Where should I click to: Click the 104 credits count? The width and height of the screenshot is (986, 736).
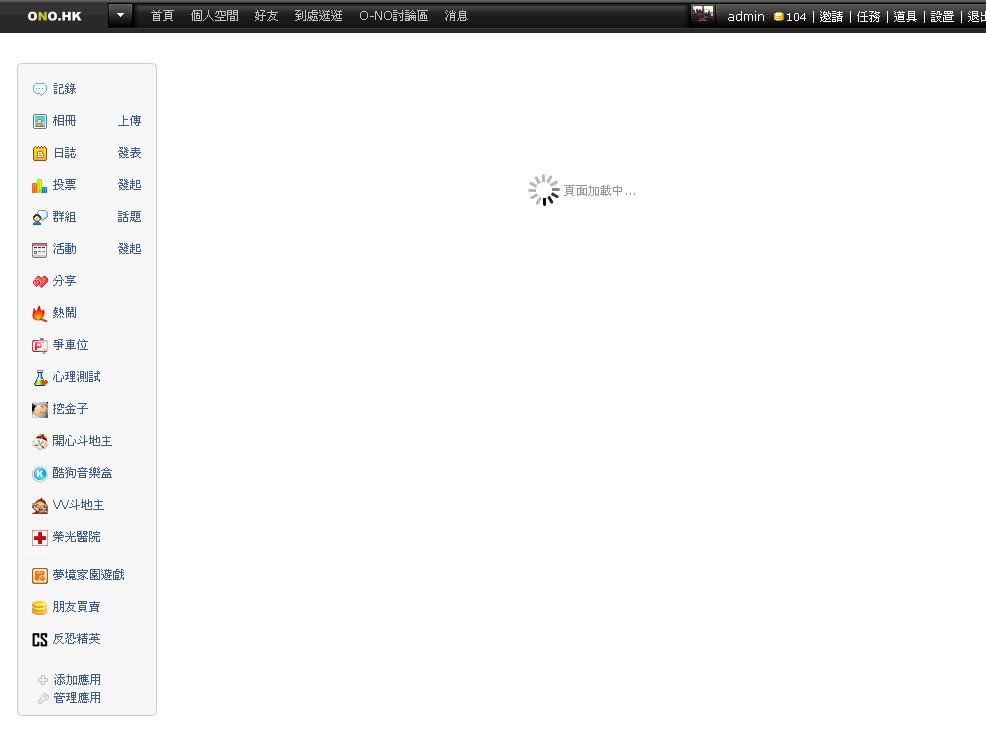pos(796,17)
